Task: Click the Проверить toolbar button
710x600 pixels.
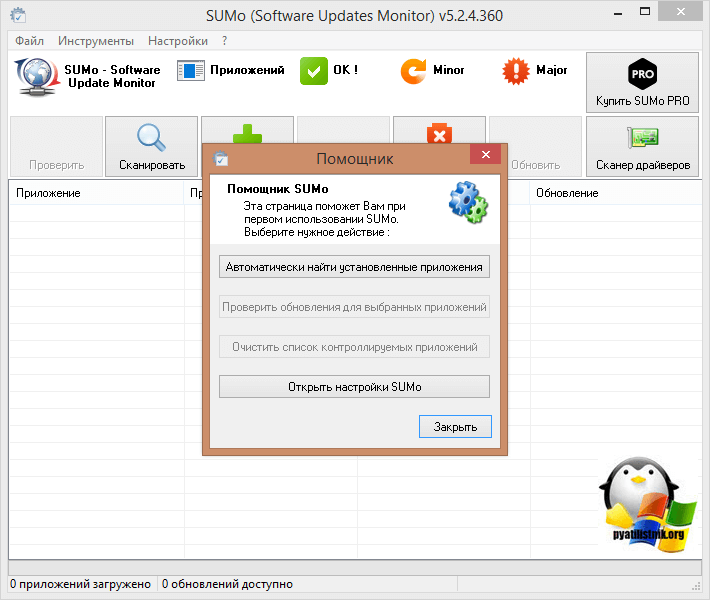Action: (x=57, y=146)
